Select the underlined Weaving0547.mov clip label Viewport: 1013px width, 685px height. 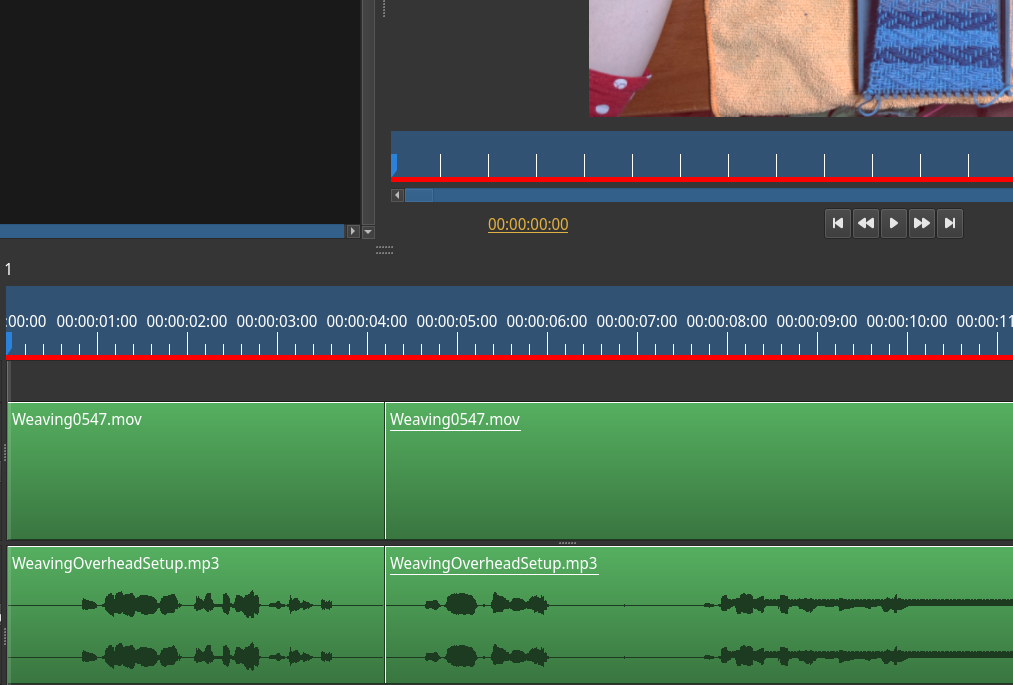[x=455, y=419]
